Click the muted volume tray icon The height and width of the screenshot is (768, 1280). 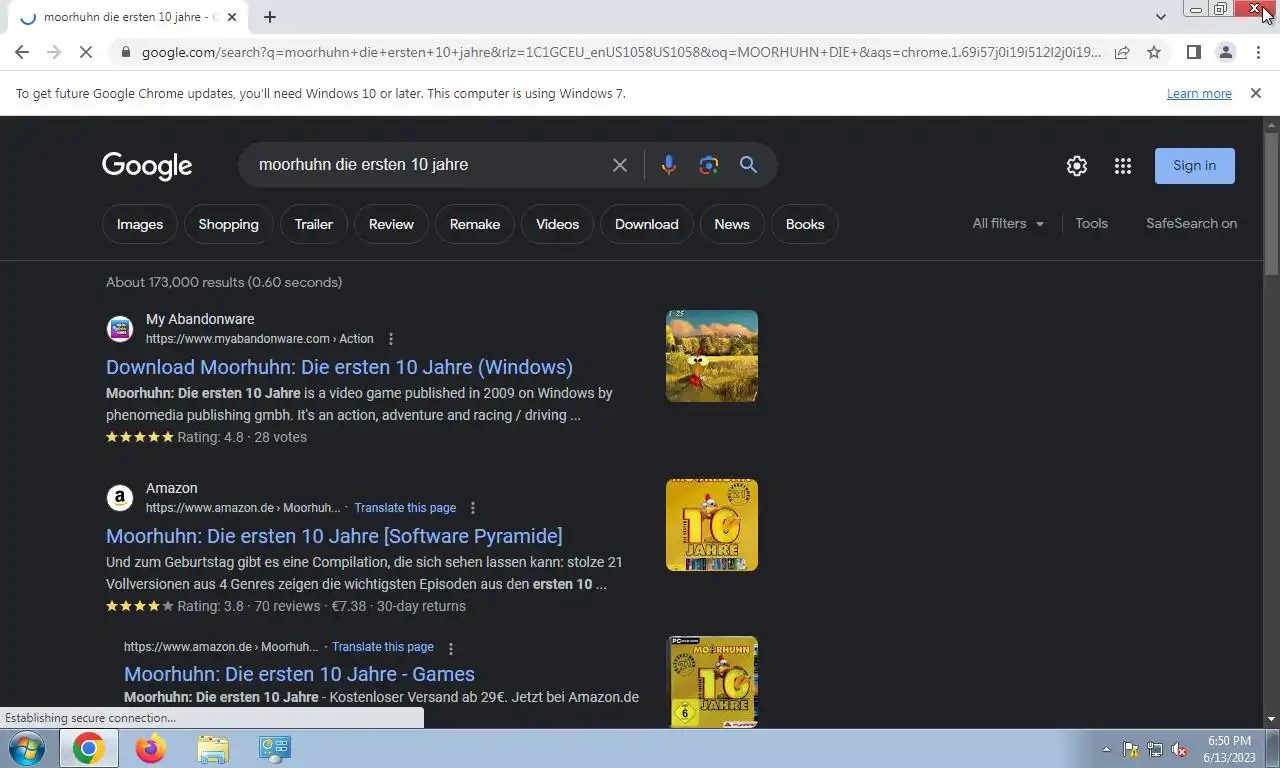pos(1179,749)
